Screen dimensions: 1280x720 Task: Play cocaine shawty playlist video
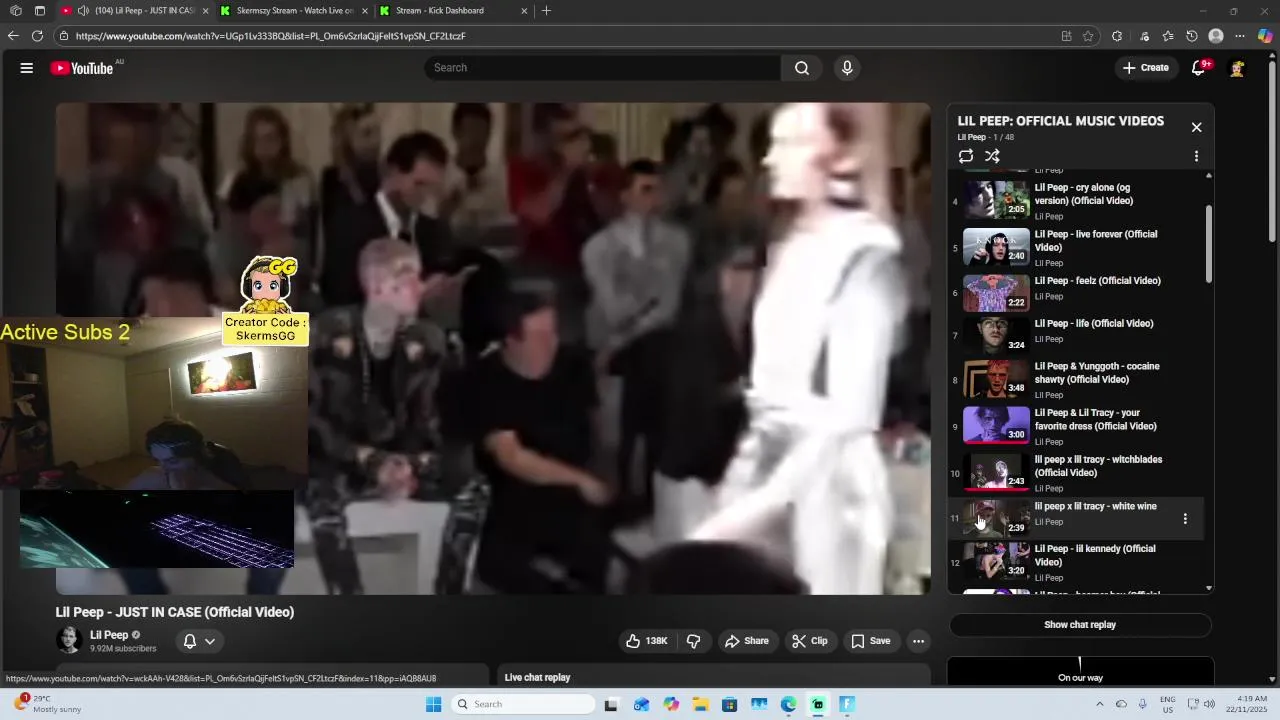[1076, 380]
